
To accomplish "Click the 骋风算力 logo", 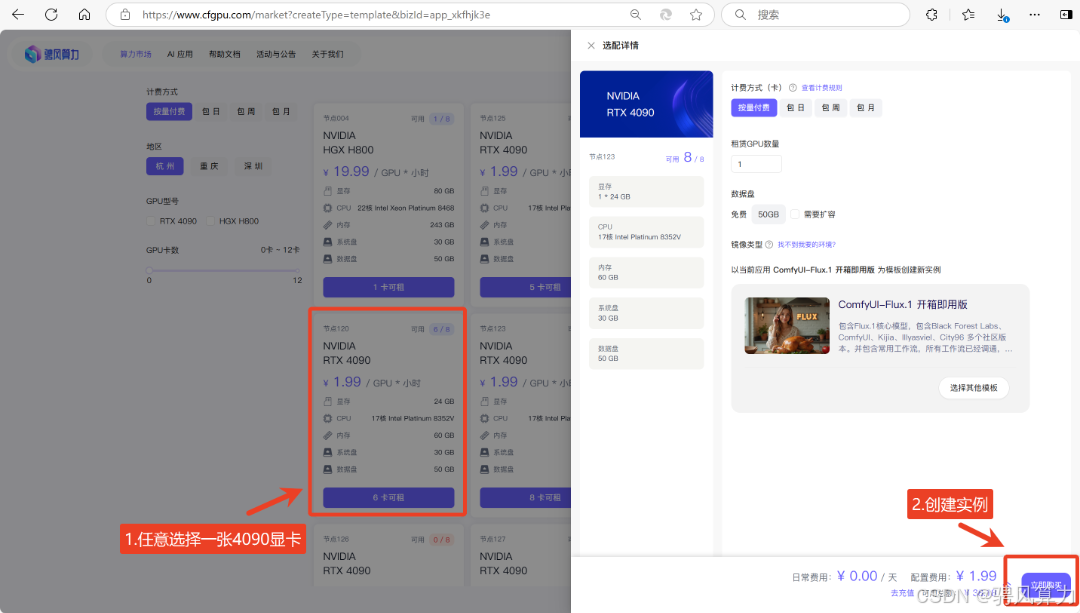I will (52, 54).
